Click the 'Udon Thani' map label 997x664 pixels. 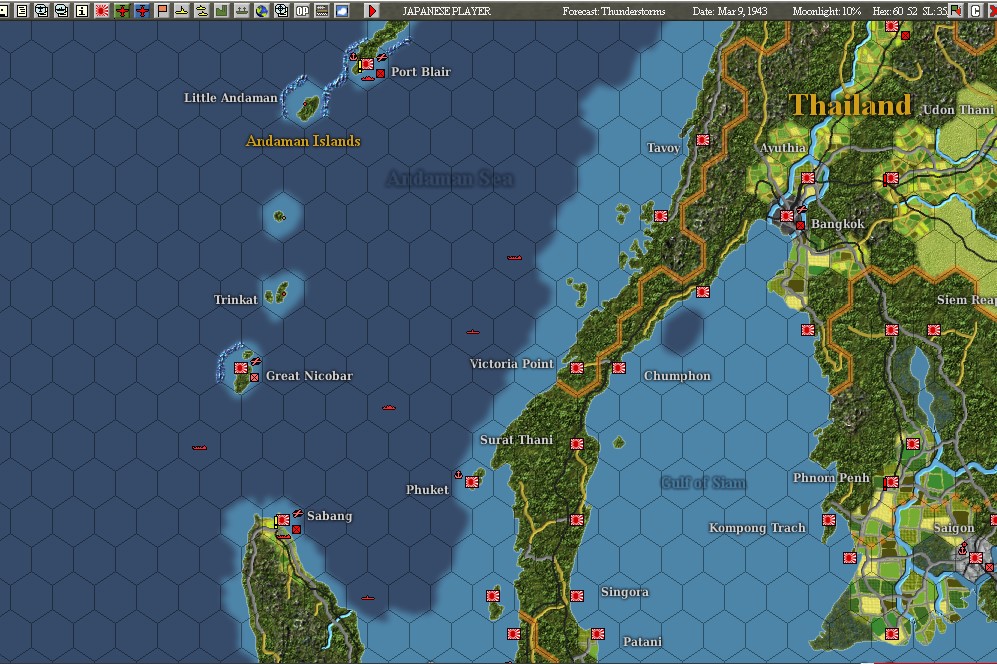[958, 109]
